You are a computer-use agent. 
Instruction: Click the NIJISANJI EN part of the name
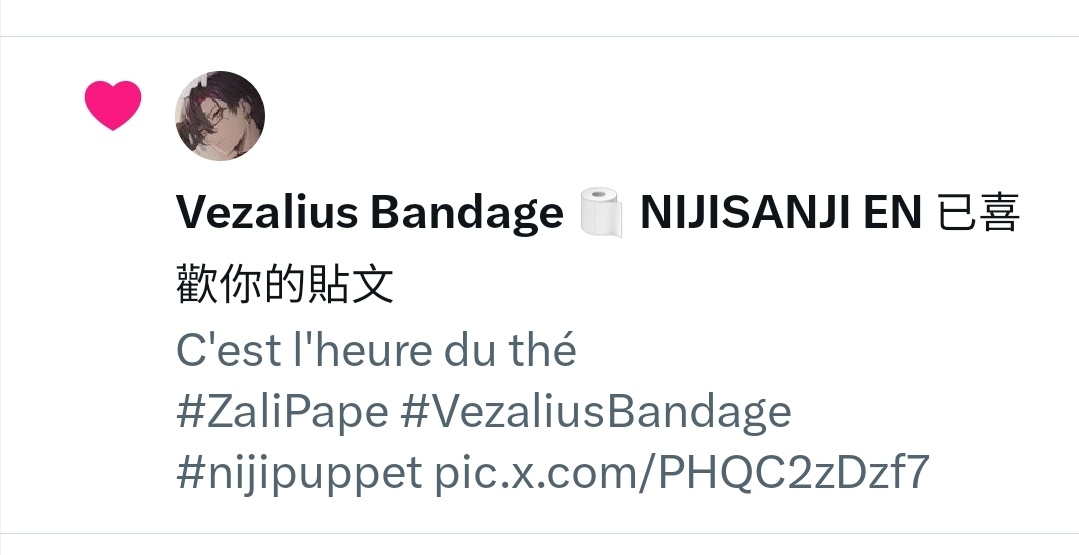click(780, 213)
